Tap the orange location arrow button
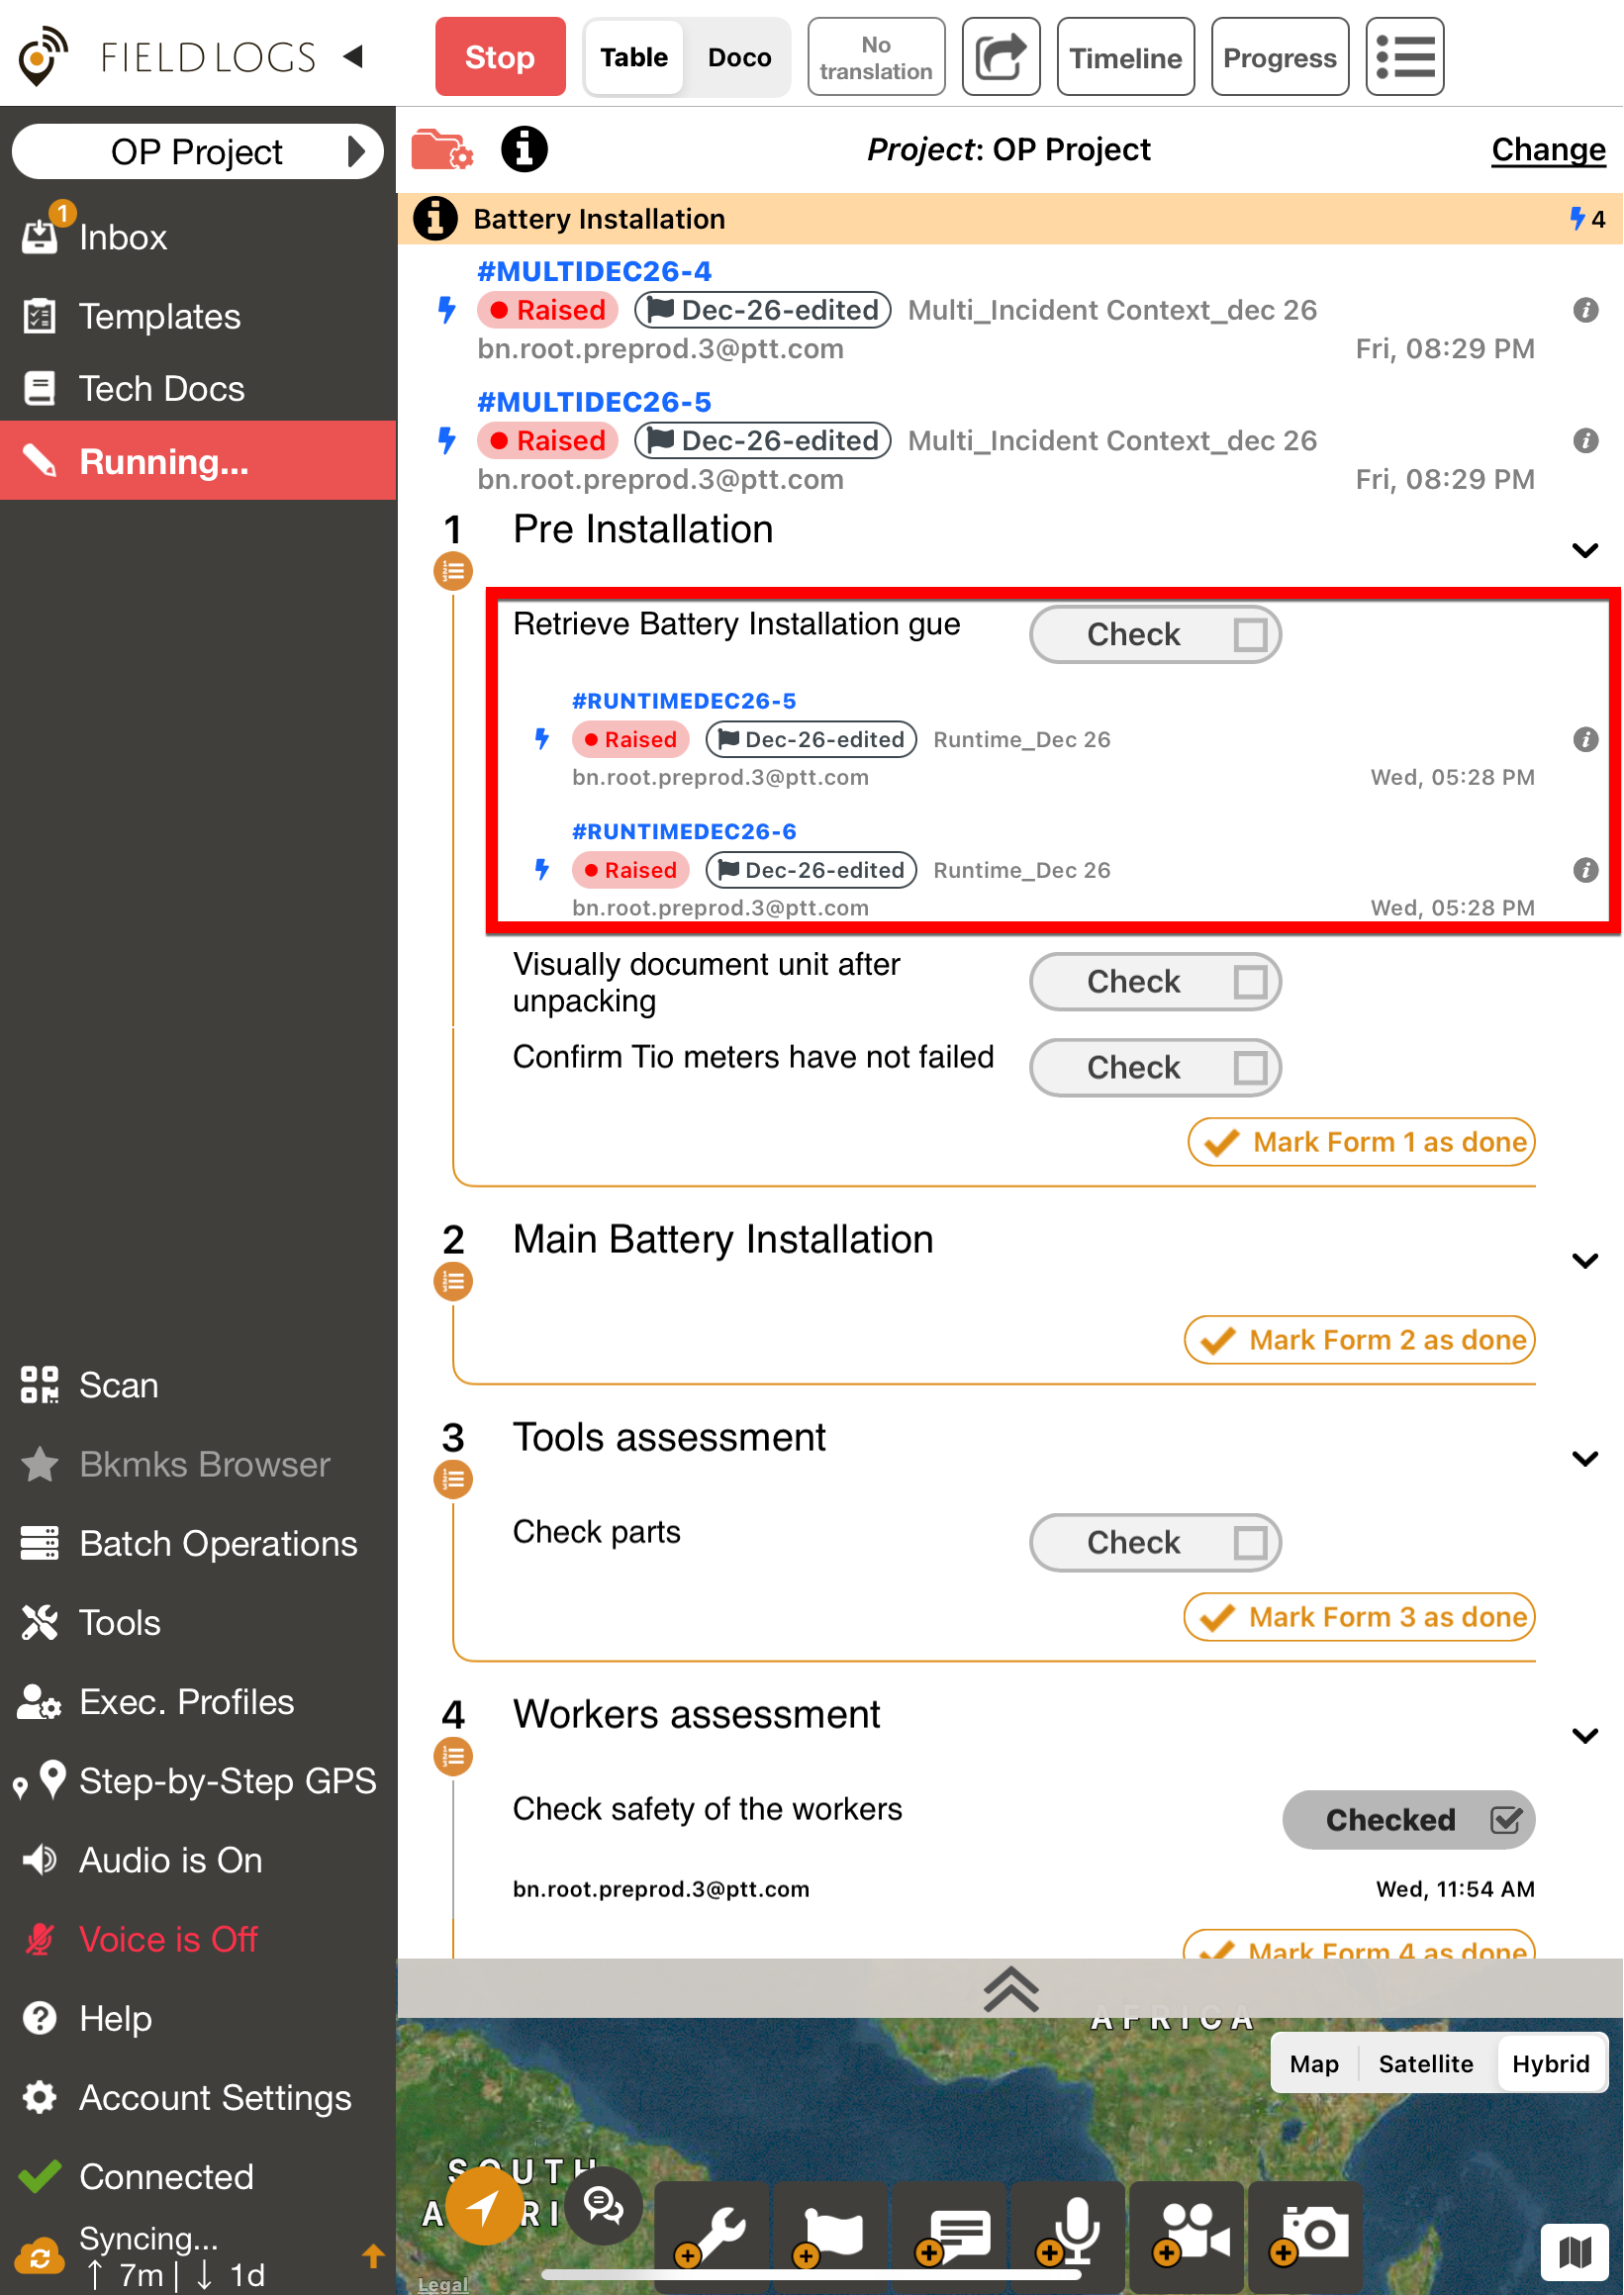The width and height of the screenshot is (1624, 2295). (x=484, y=2206)
